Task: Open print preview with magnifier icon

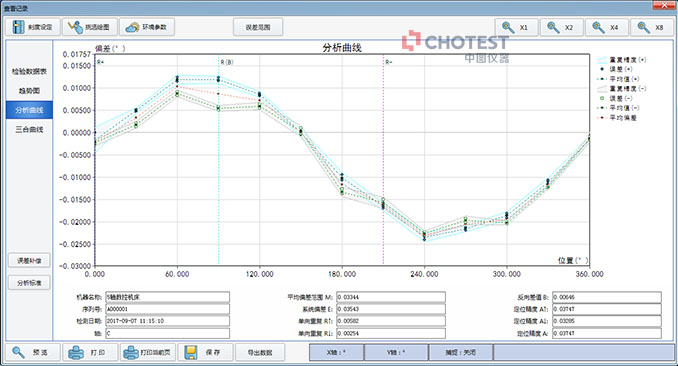Action: click(32, 353)
